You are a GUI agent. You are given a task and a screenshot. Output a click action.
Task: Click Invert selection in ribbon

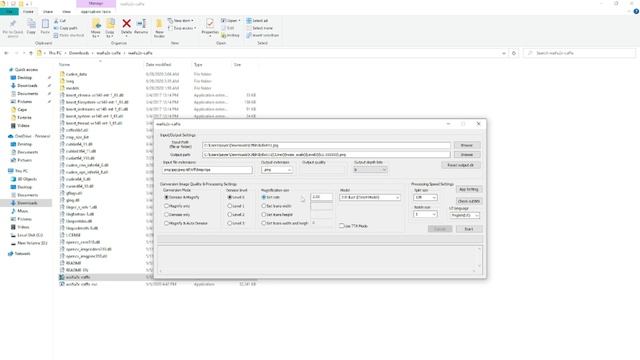pyautogui.click(x=262, y=36)
